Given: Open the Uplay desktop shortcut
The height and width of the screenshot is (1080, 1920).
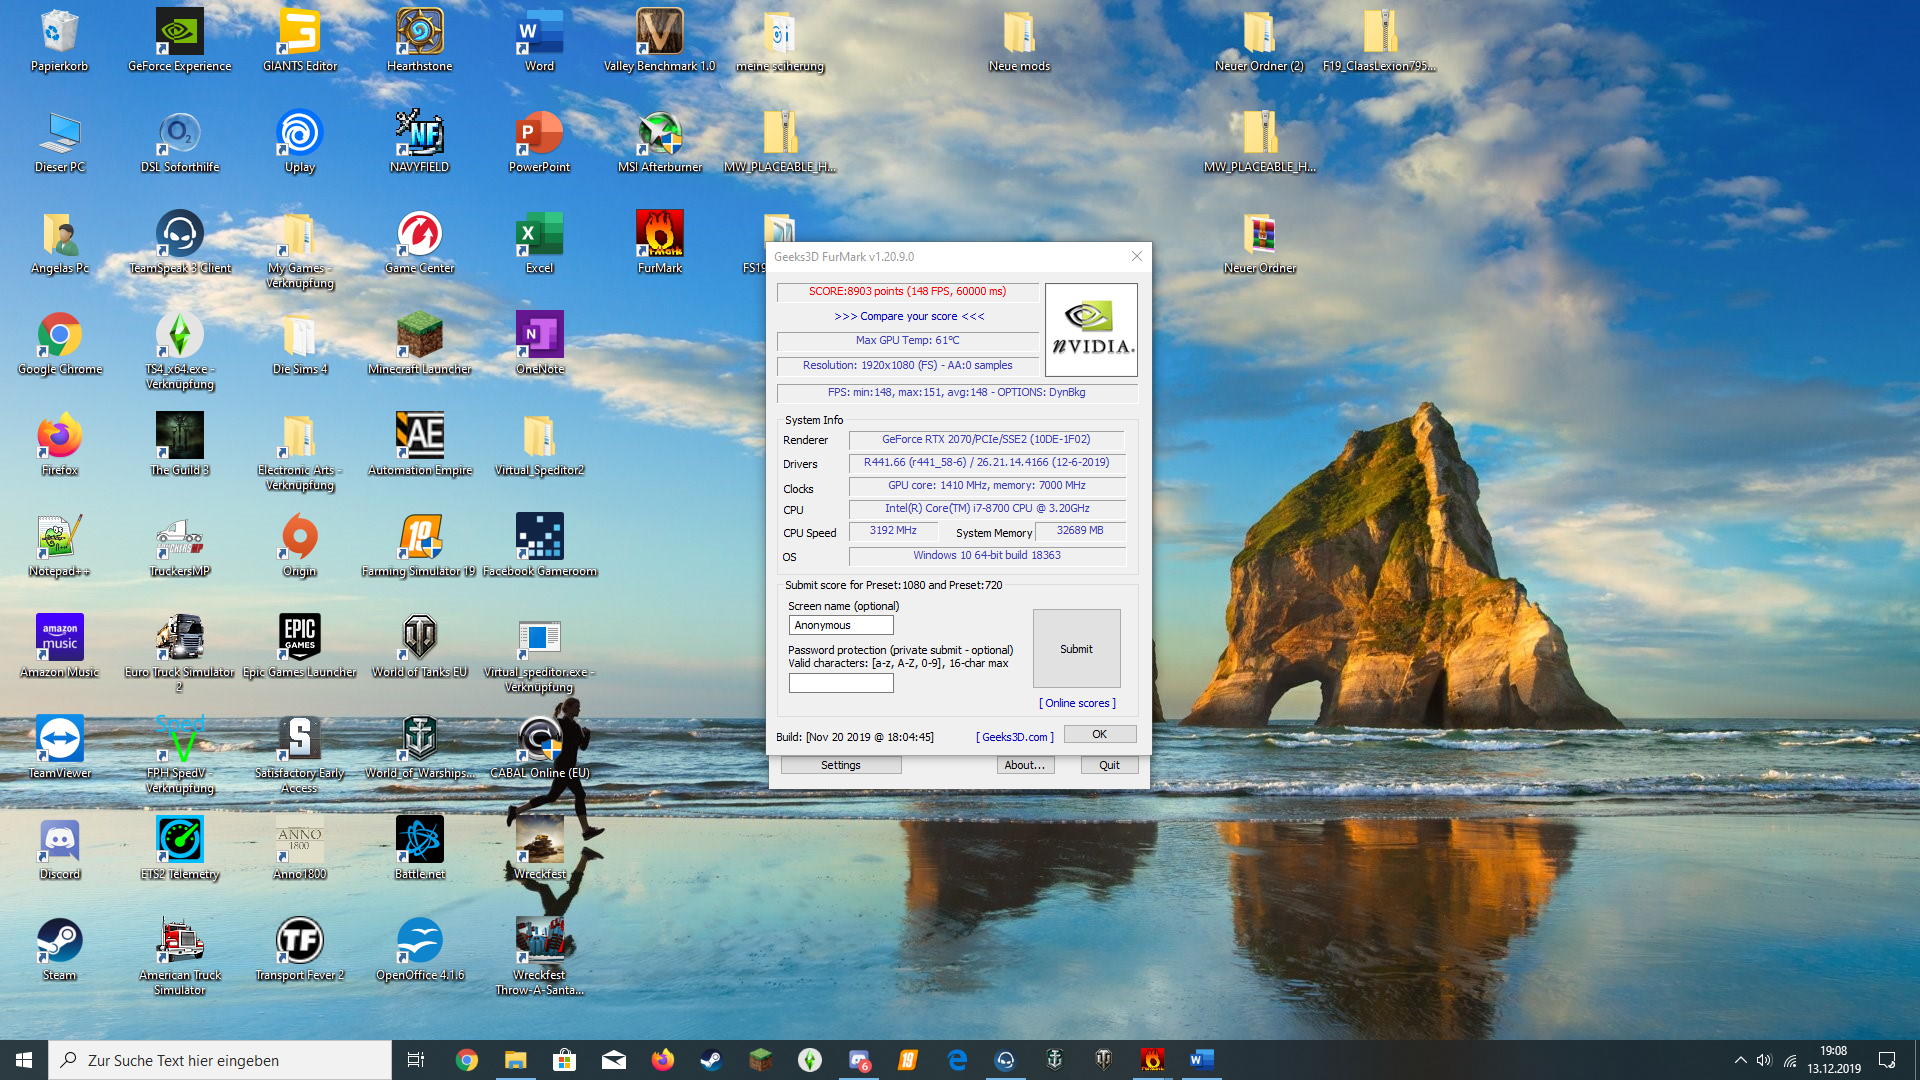Looking at the screenshot, I should pos(300,142).
